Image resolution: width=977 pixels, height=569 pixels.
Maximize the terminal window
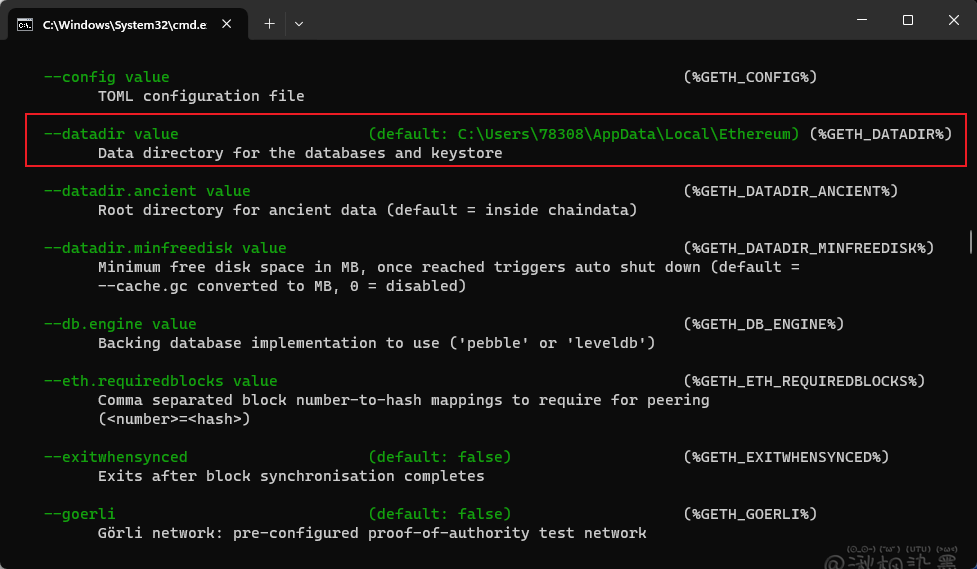coord(908,20)
